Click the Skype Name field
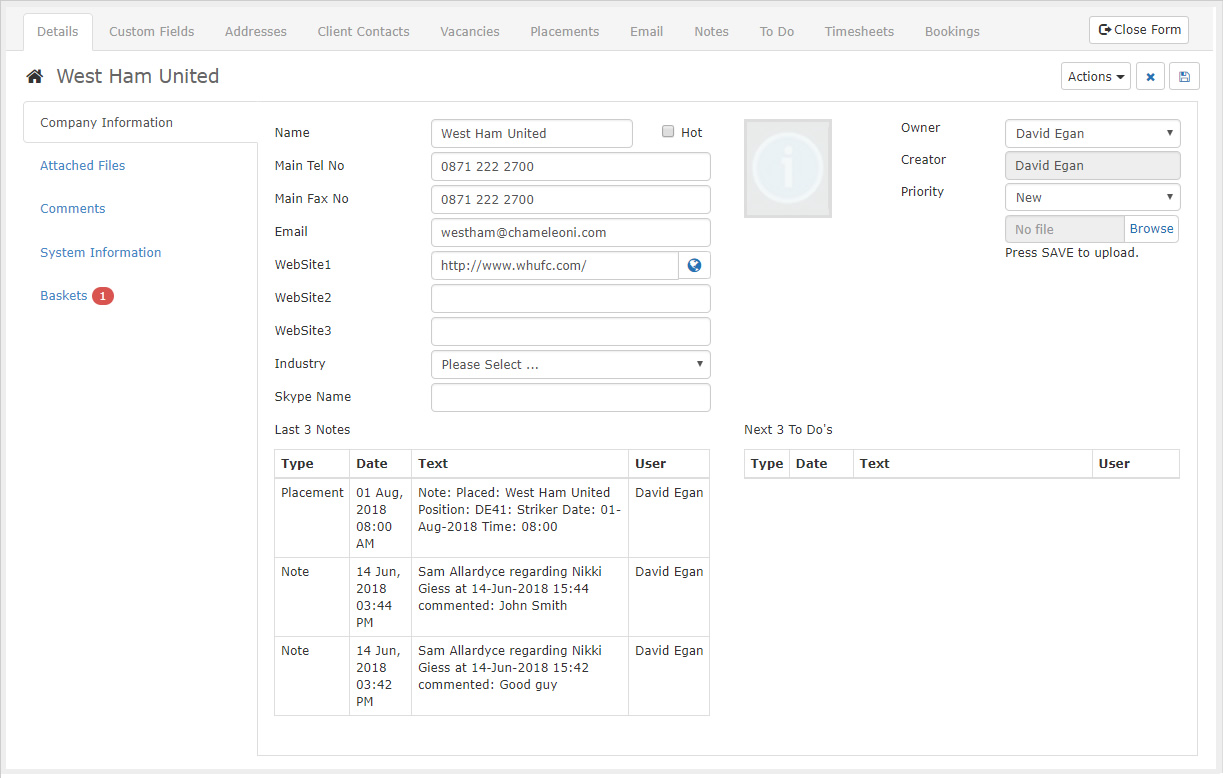1223x778 pixels. (x=571, y=397)
